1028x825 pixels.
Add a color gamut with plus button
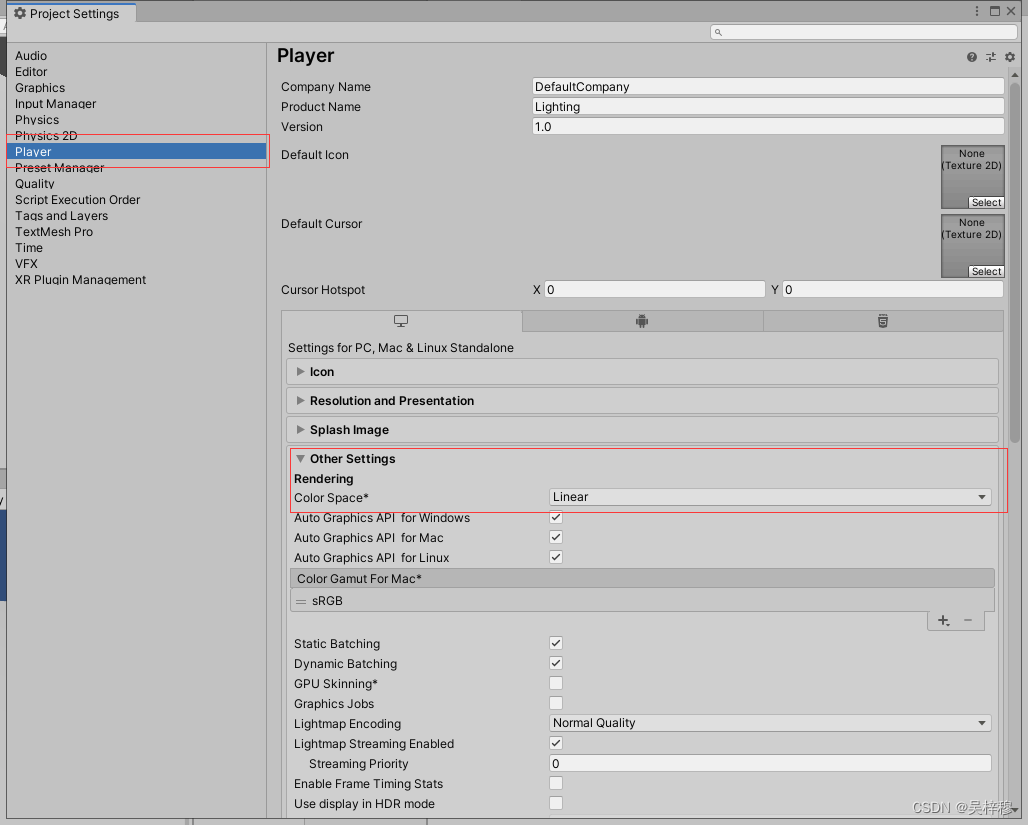pyautogui.click(x=943, y=620)
